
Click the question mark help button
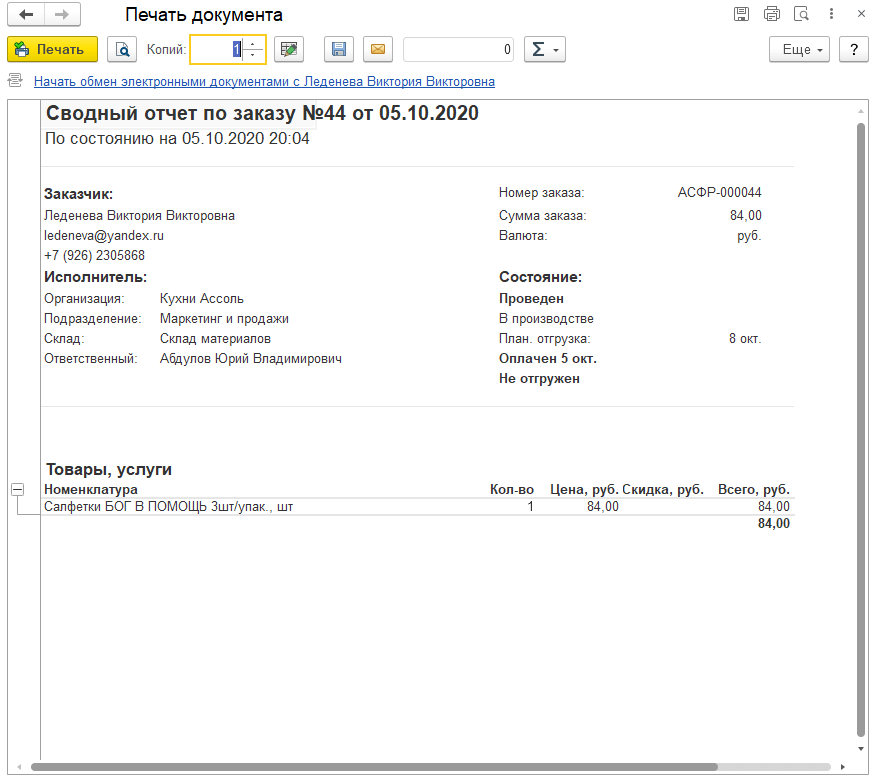pos(853,49)
